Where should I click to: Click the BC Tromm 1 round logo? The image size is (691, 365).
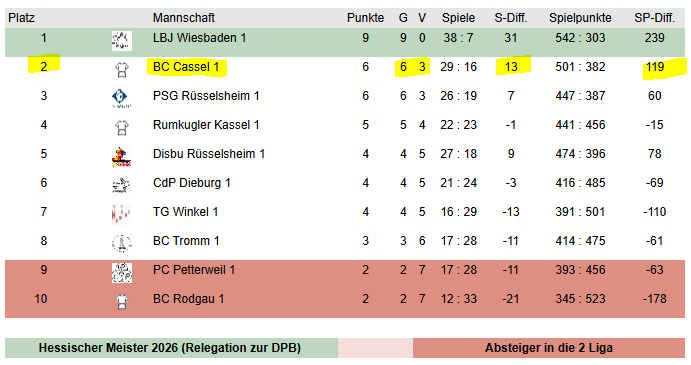[122, 243]
